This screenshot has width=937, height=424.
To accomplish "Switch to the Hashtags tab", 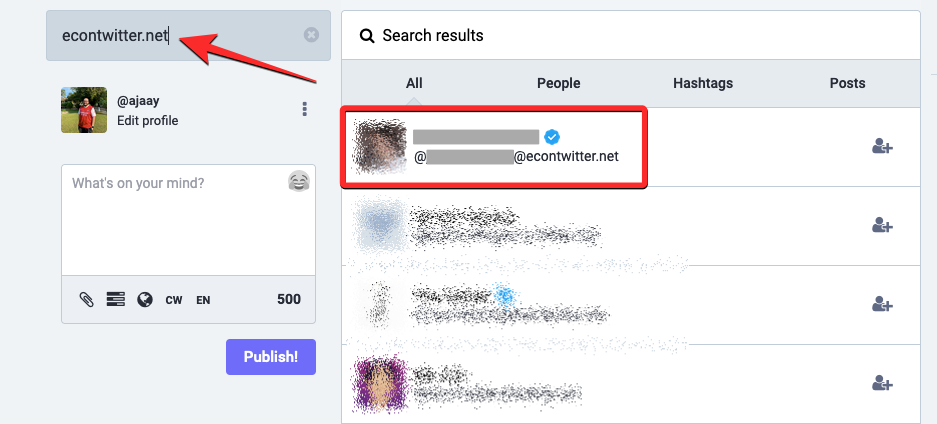I will [x=703, y=84].
